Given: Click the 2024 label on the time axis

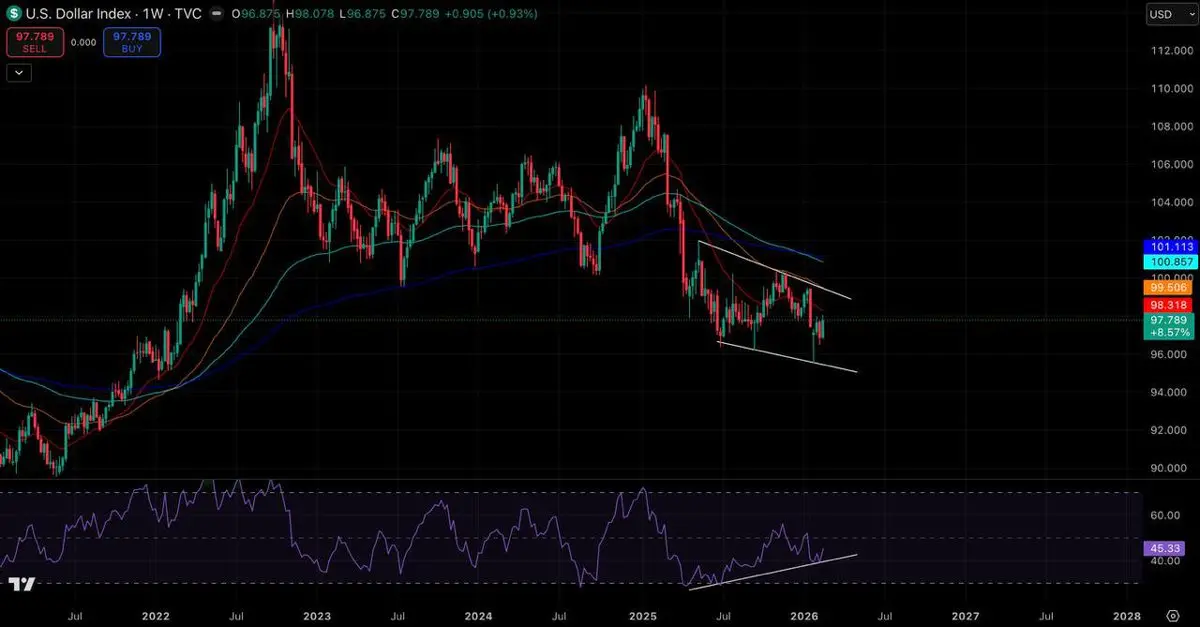Looking at the screenshot, I should [x=478, y=616].
